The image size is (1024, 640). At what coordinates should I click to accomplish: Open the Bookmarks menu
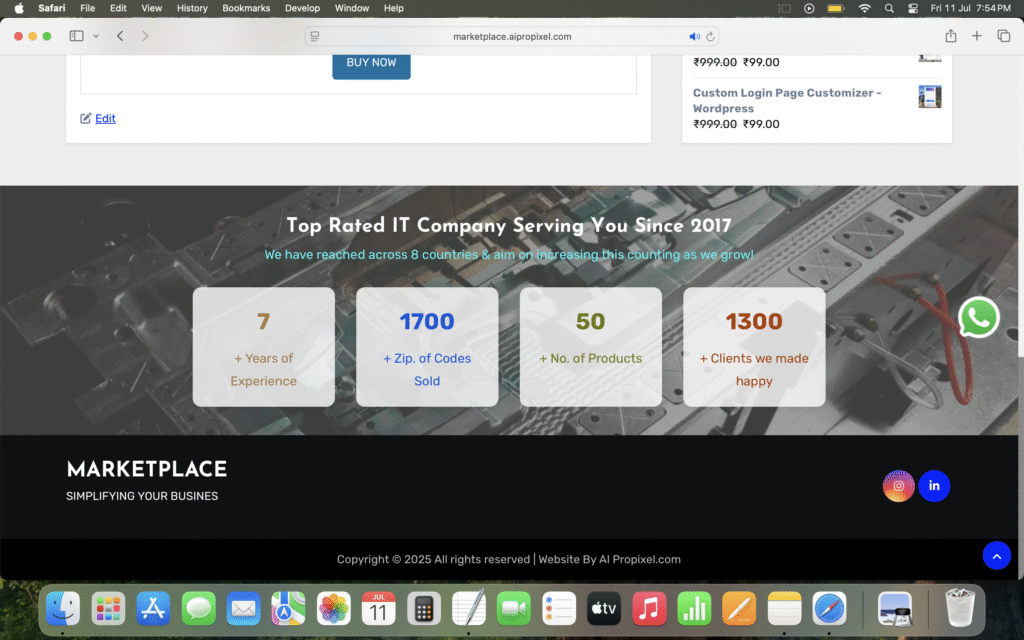pyautogui.click(x=245, y=8)
